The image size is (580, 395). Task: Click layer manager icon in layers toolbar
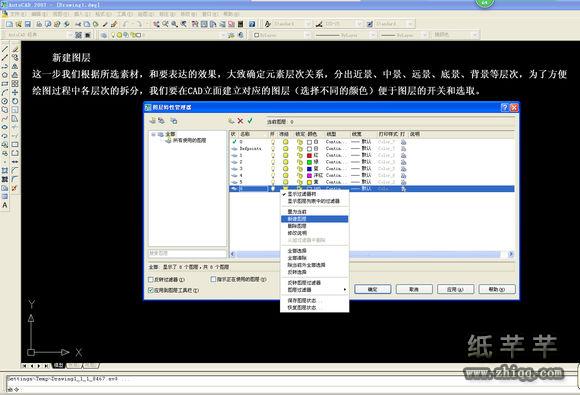tap(104, 35)
